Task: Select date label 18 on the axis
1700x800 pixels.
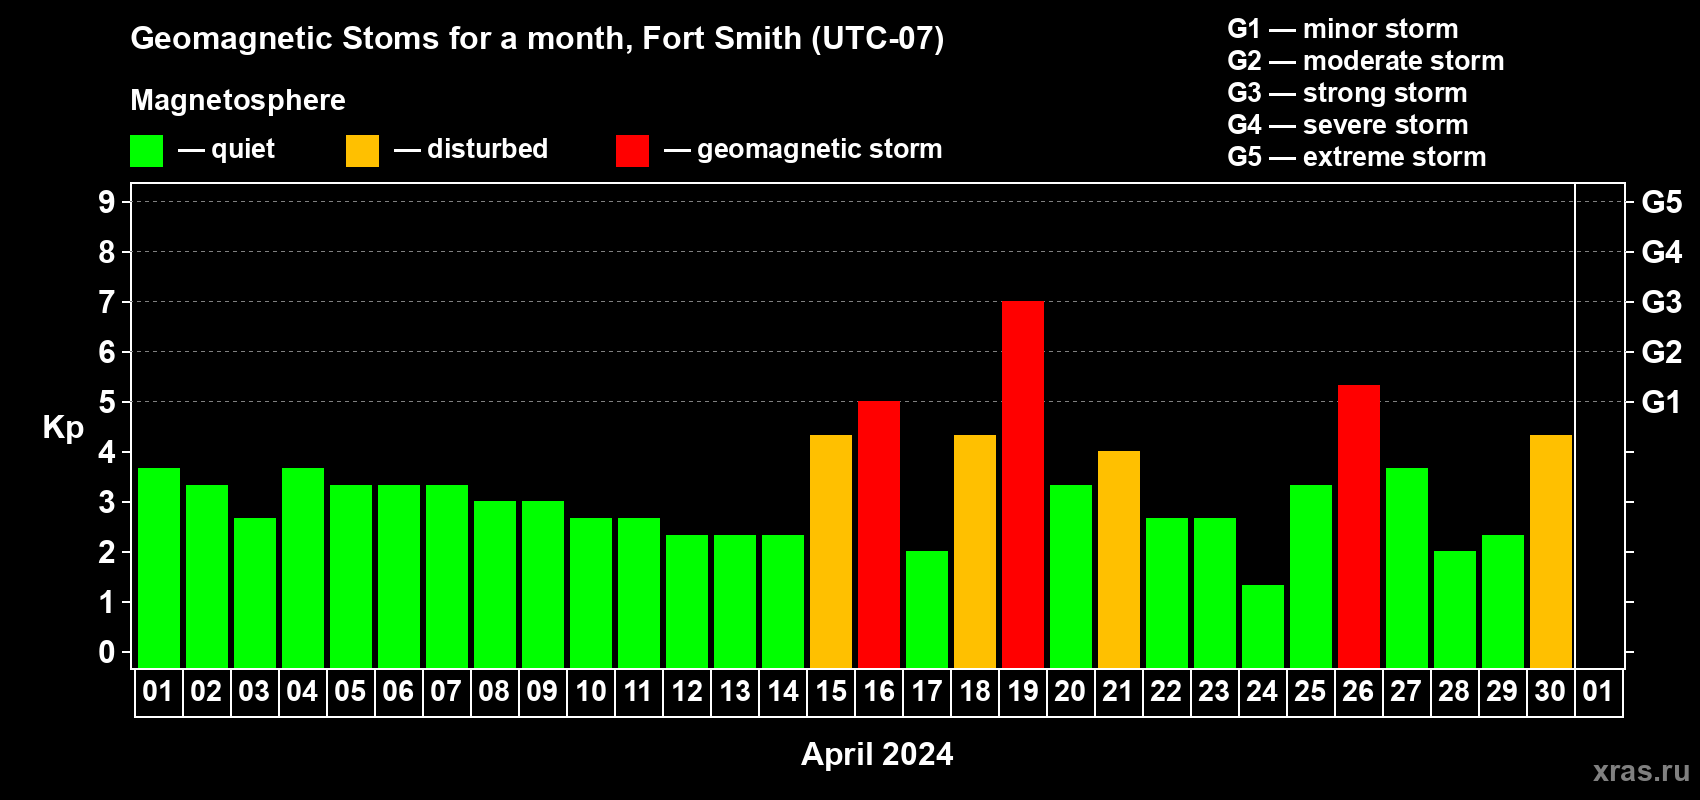Action: (975, 692)
